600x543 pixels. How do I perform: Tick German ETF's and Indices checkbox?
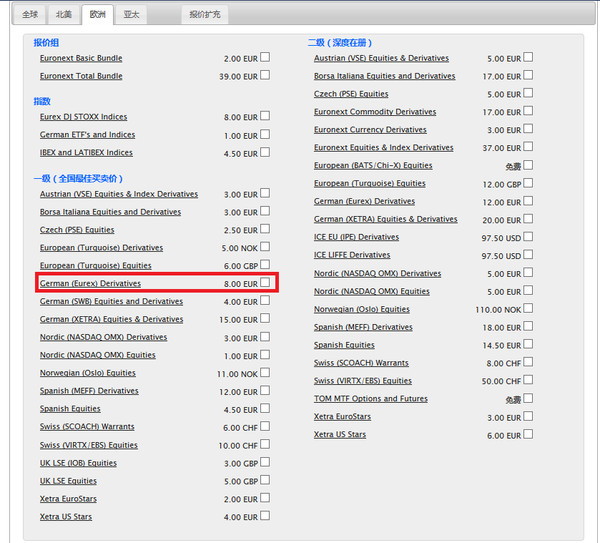[265, 134]
